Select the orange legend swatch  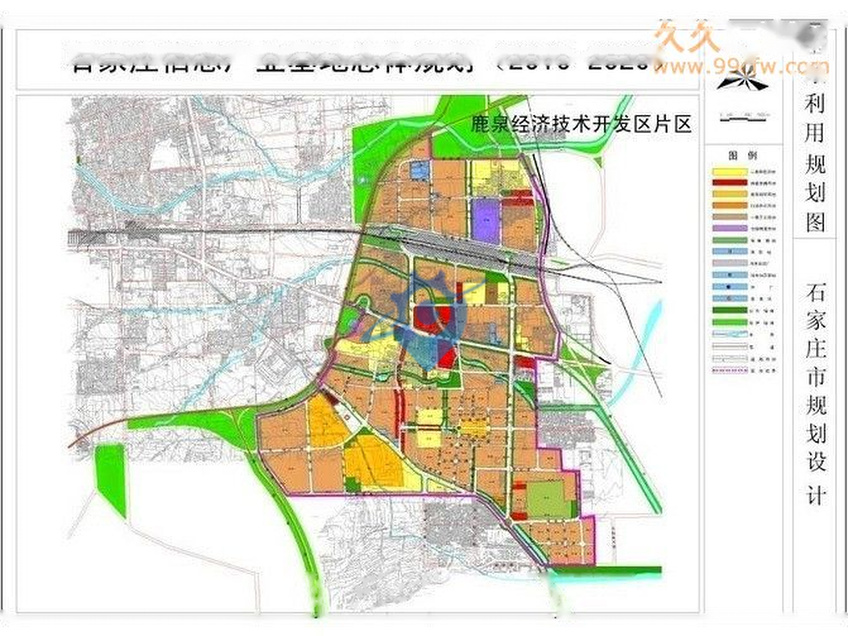point(730,206)
